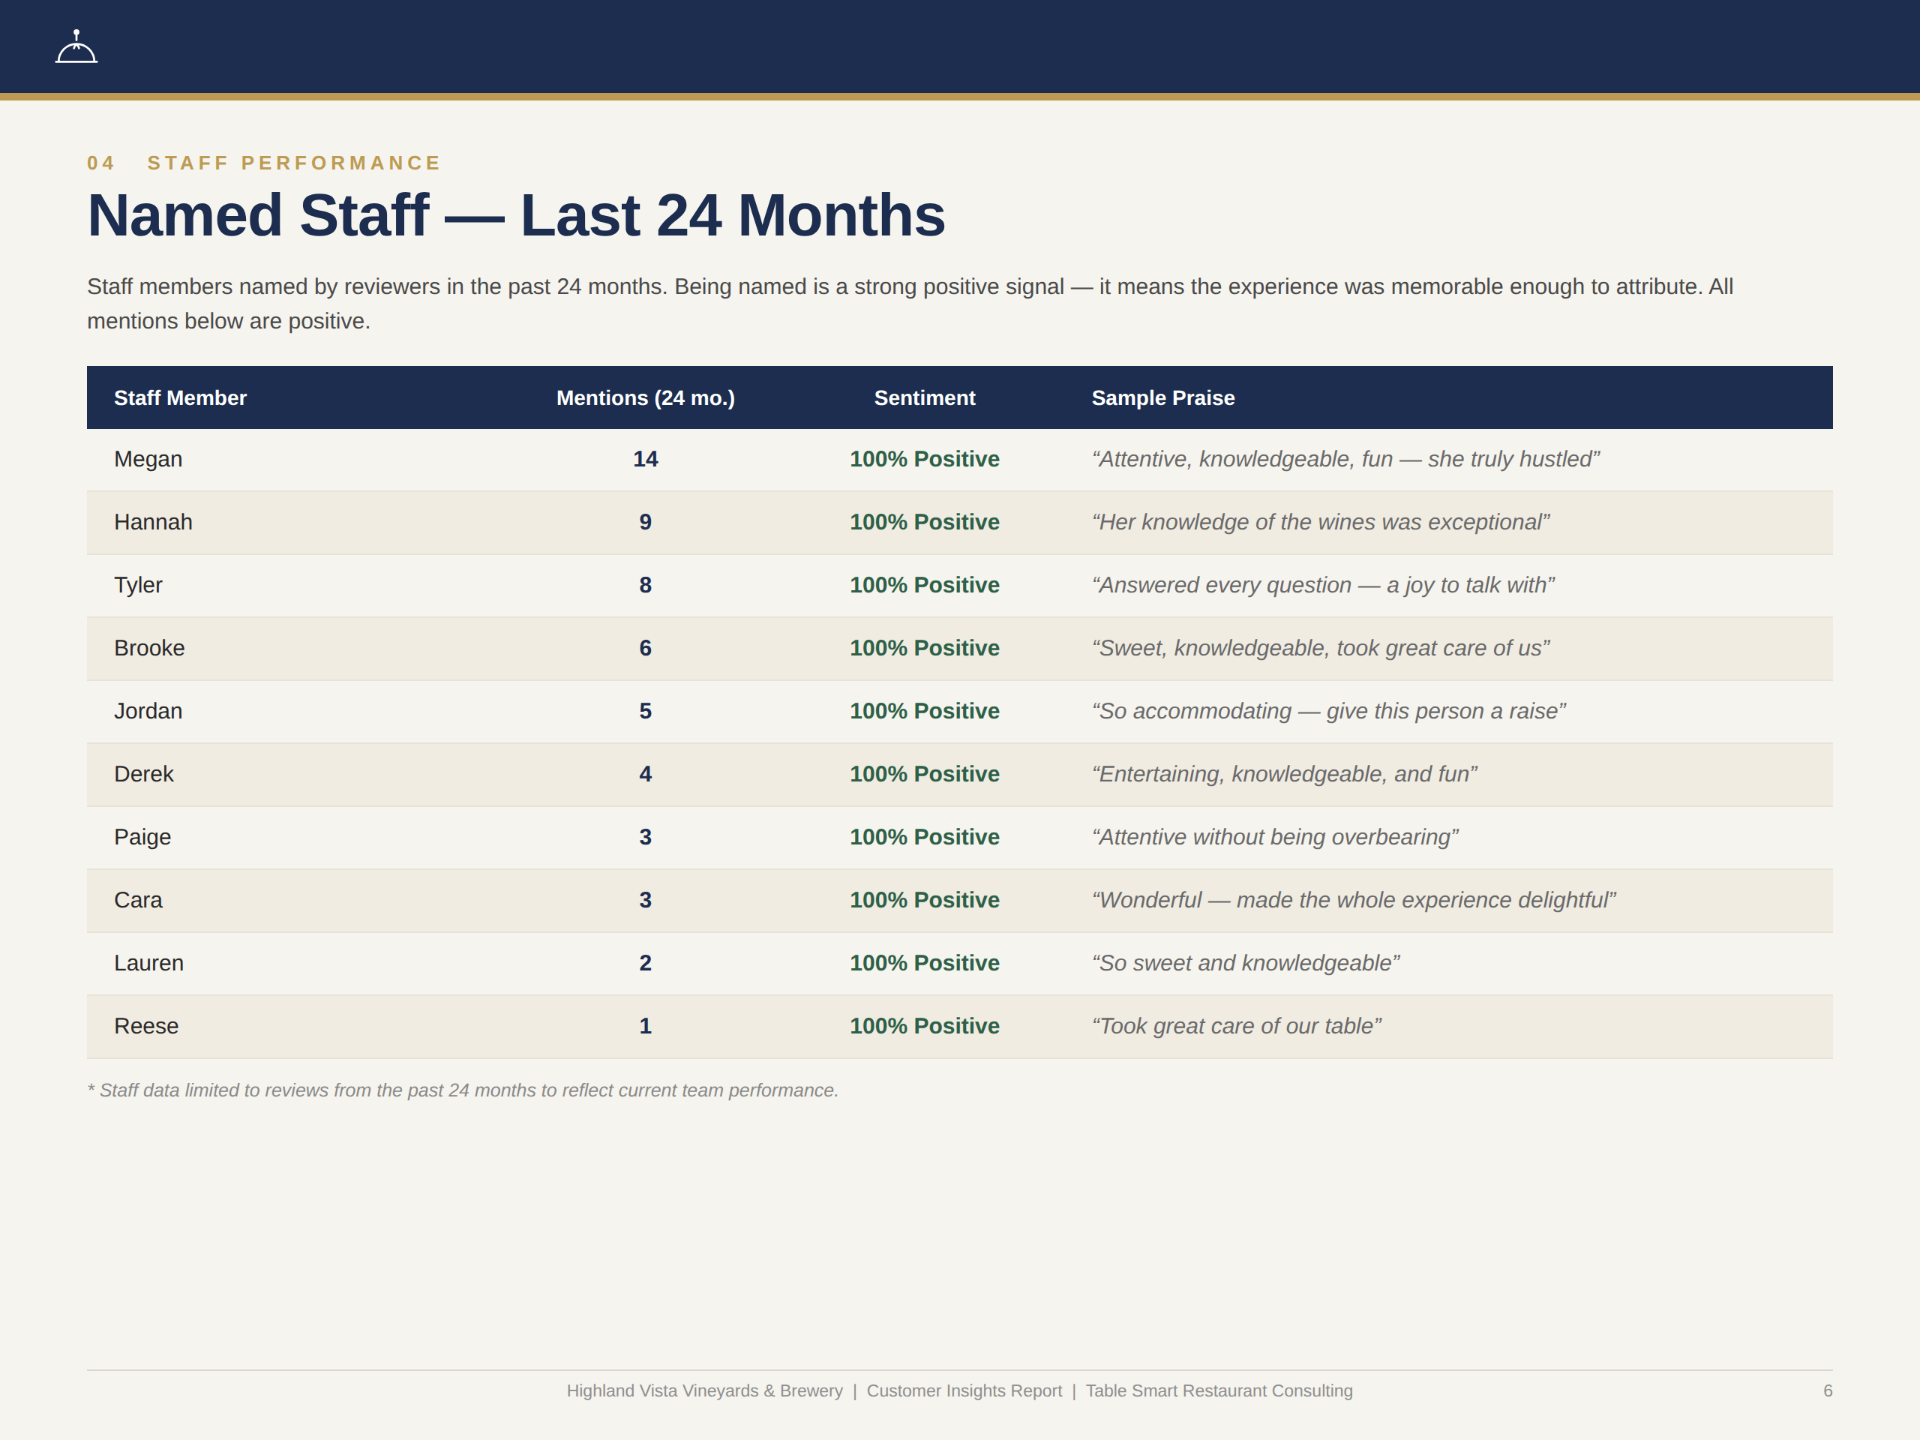The height and width of the screenshot is (1440, 1920).
Task: Click '100% Positive' in Jordan's row
Action: tap(924, 711)
